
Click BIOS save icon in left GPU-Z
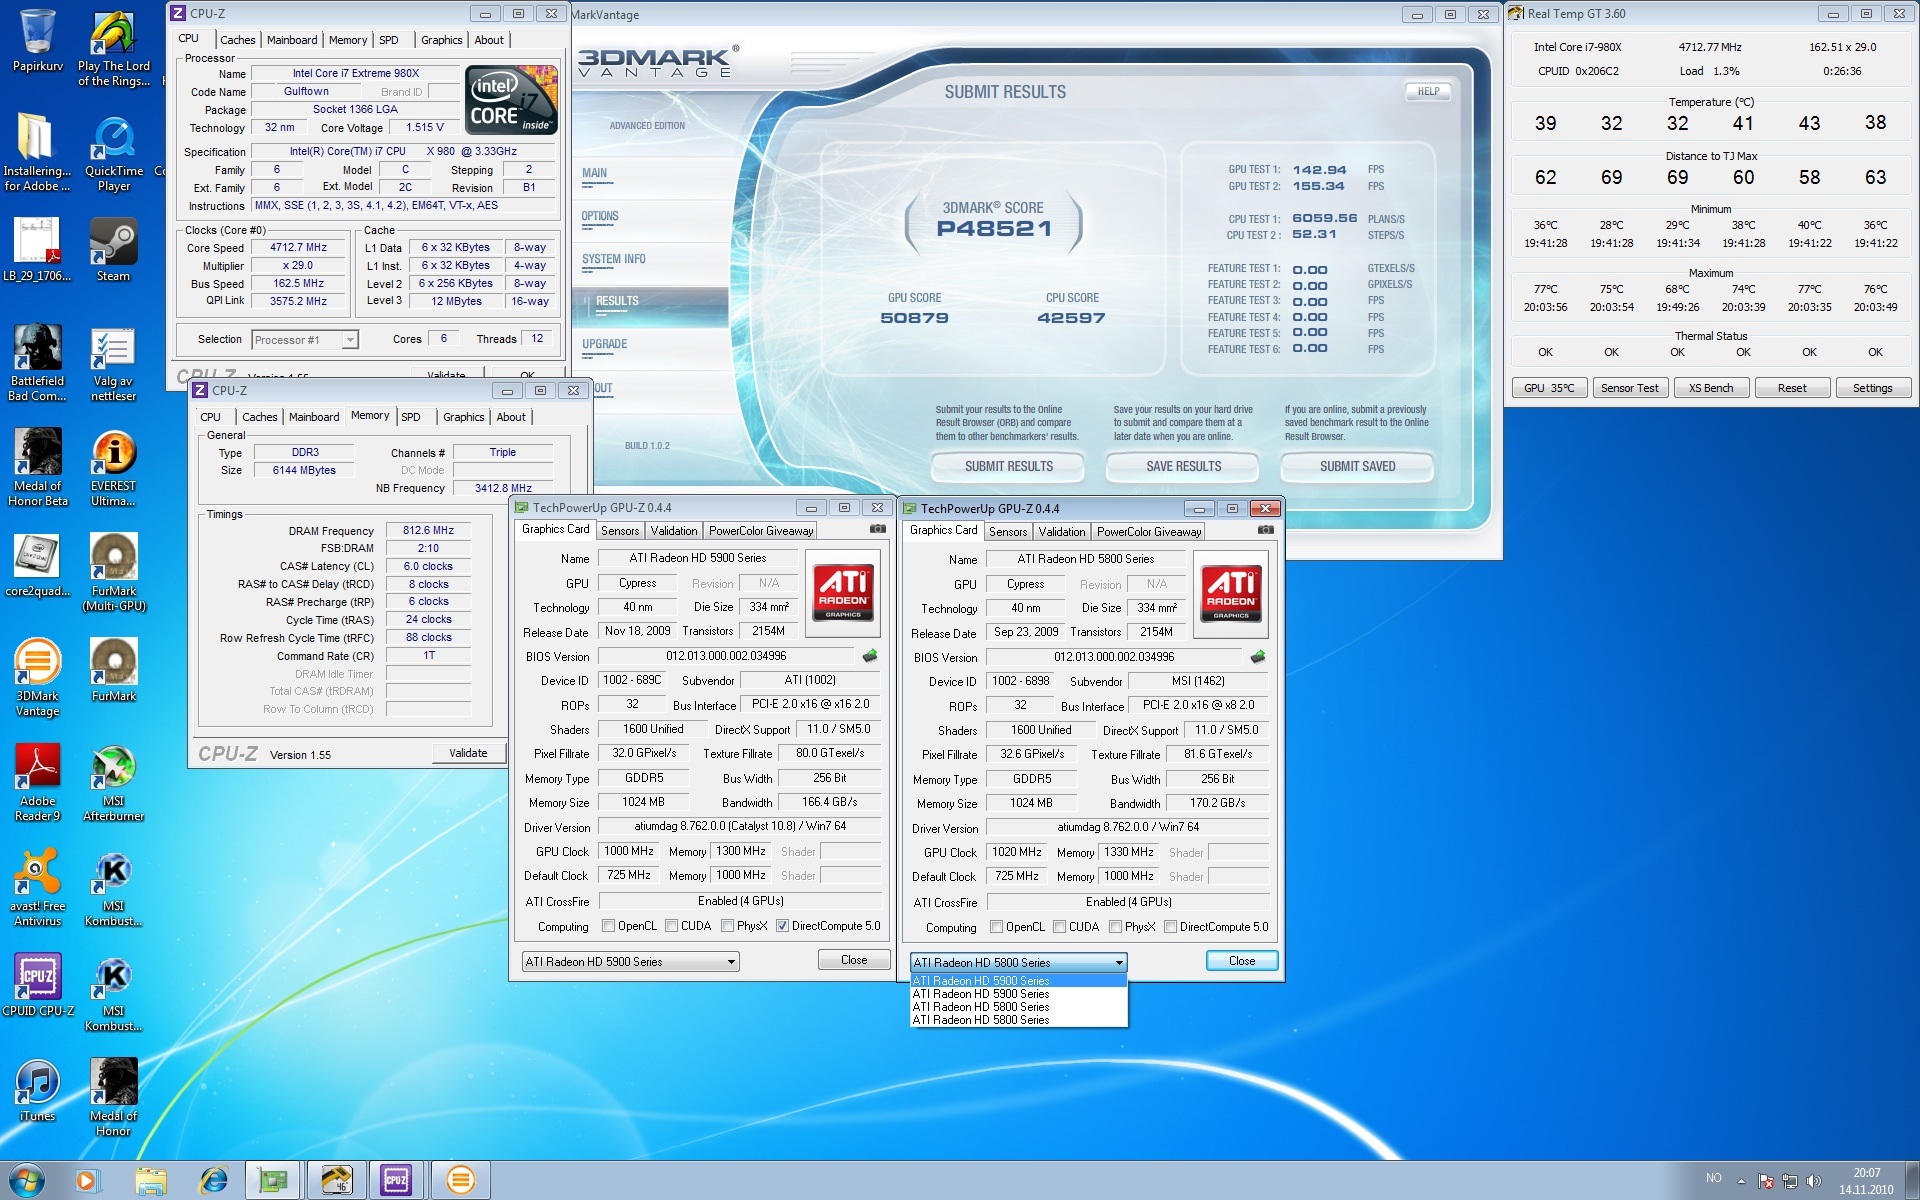[x=870, y=656]
